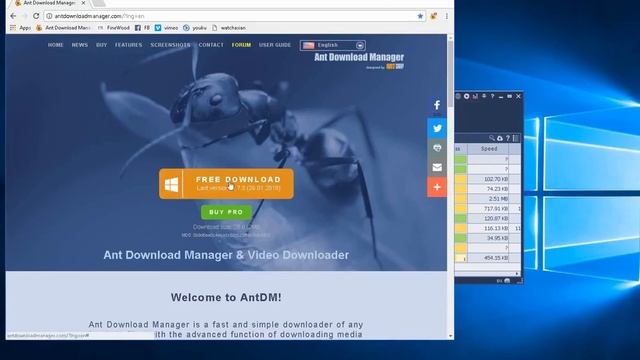
Task: Select the Ant Download Manager browser tab
Action: point(48,3)
